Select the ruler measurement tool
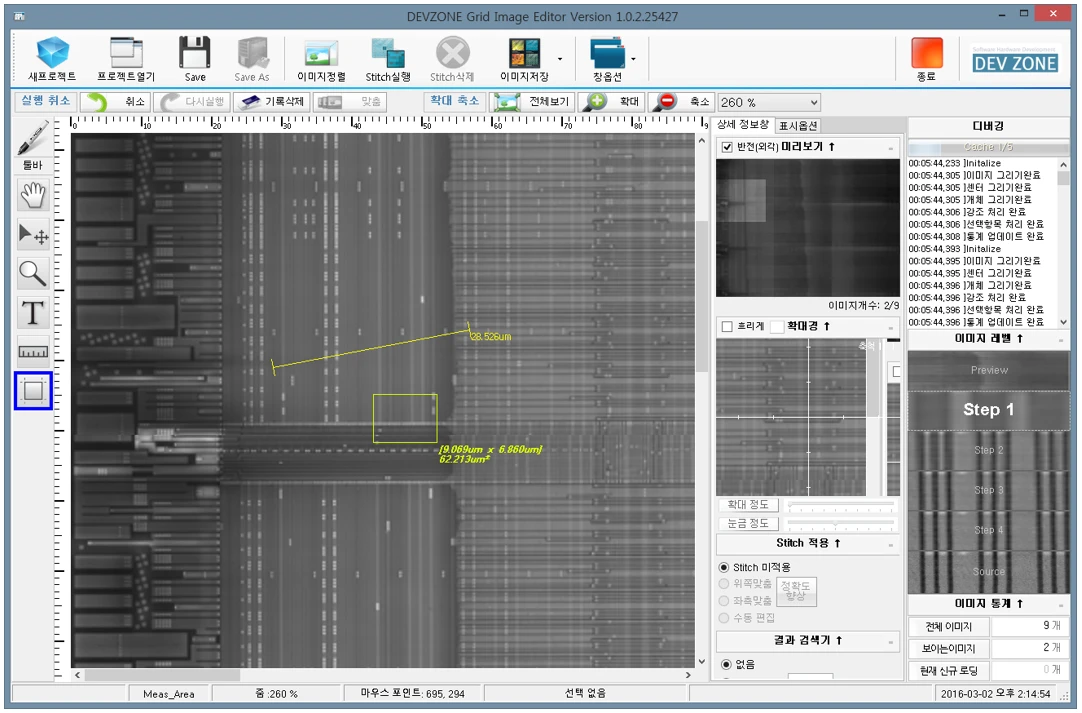This screenshot has height=713, width=1082. click(x=32, y=352)
